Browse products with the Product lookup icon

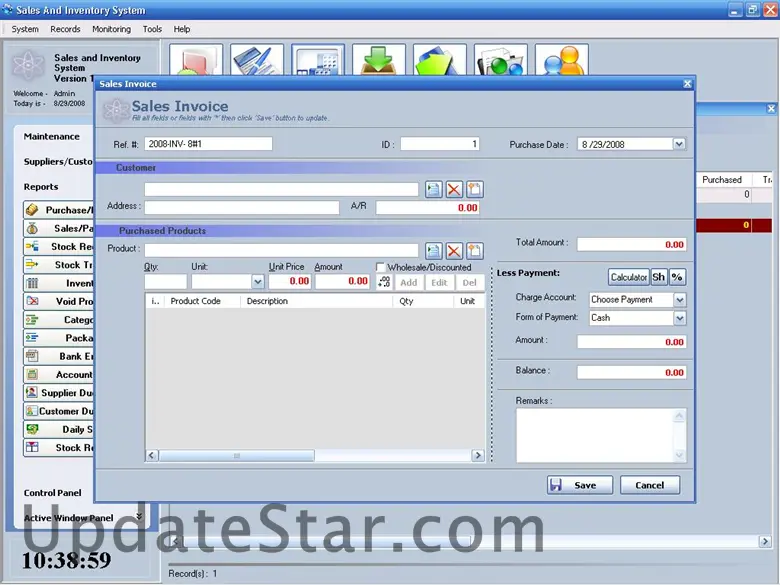coord(433,251)
